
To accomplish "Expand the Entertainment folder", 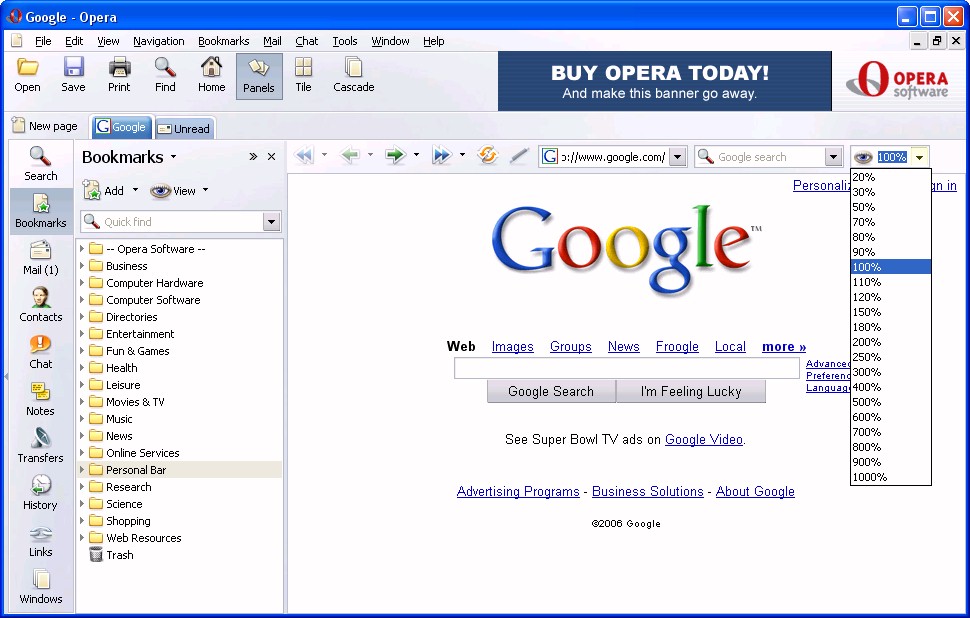I will 82,334.
